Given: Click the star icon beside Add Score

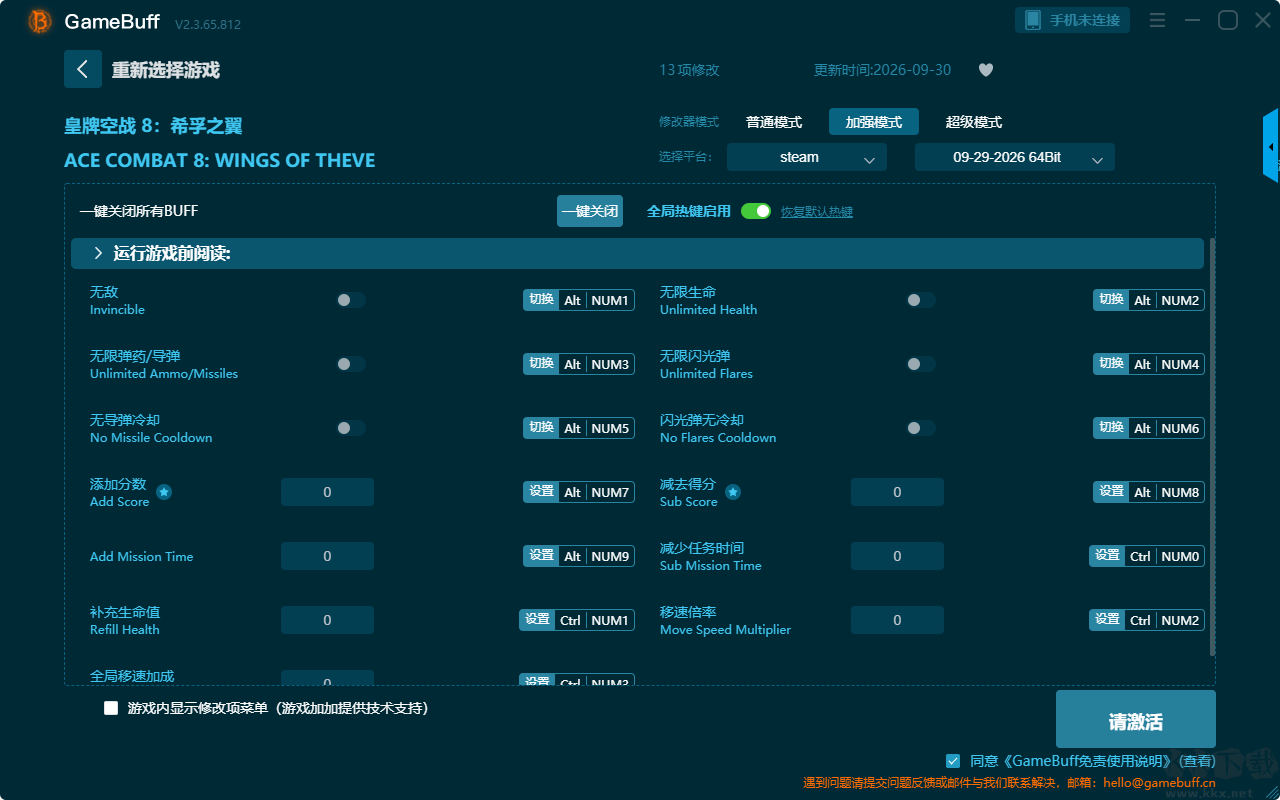Looking at the screenshot, I should 164,492.
